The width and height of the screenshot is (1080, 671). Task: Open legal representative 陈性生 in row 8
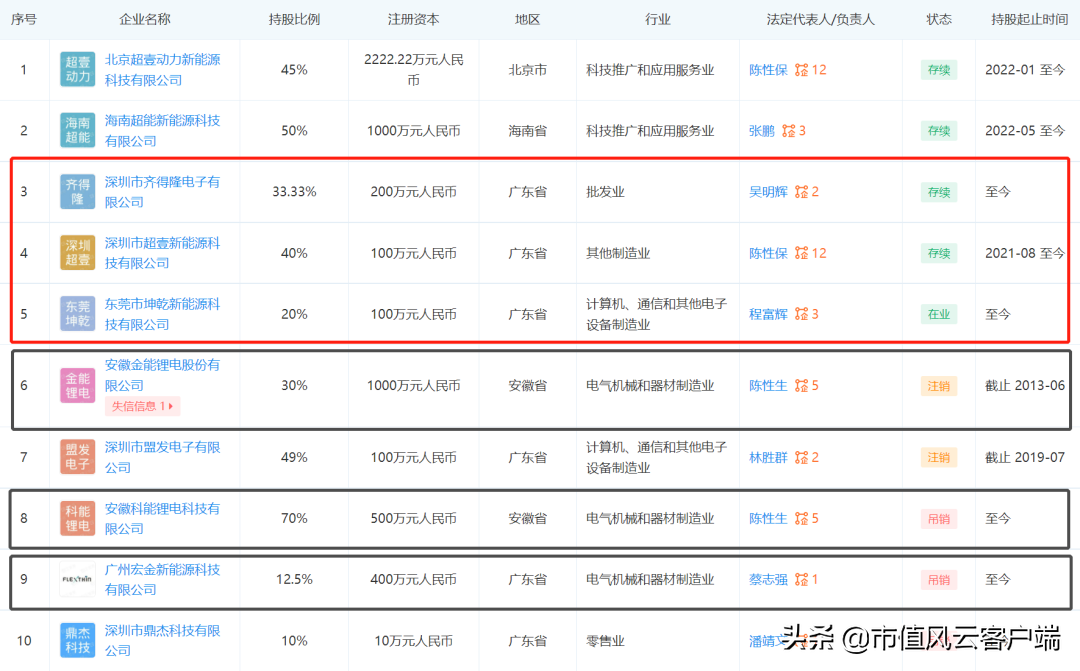click(x=768, y=519)
